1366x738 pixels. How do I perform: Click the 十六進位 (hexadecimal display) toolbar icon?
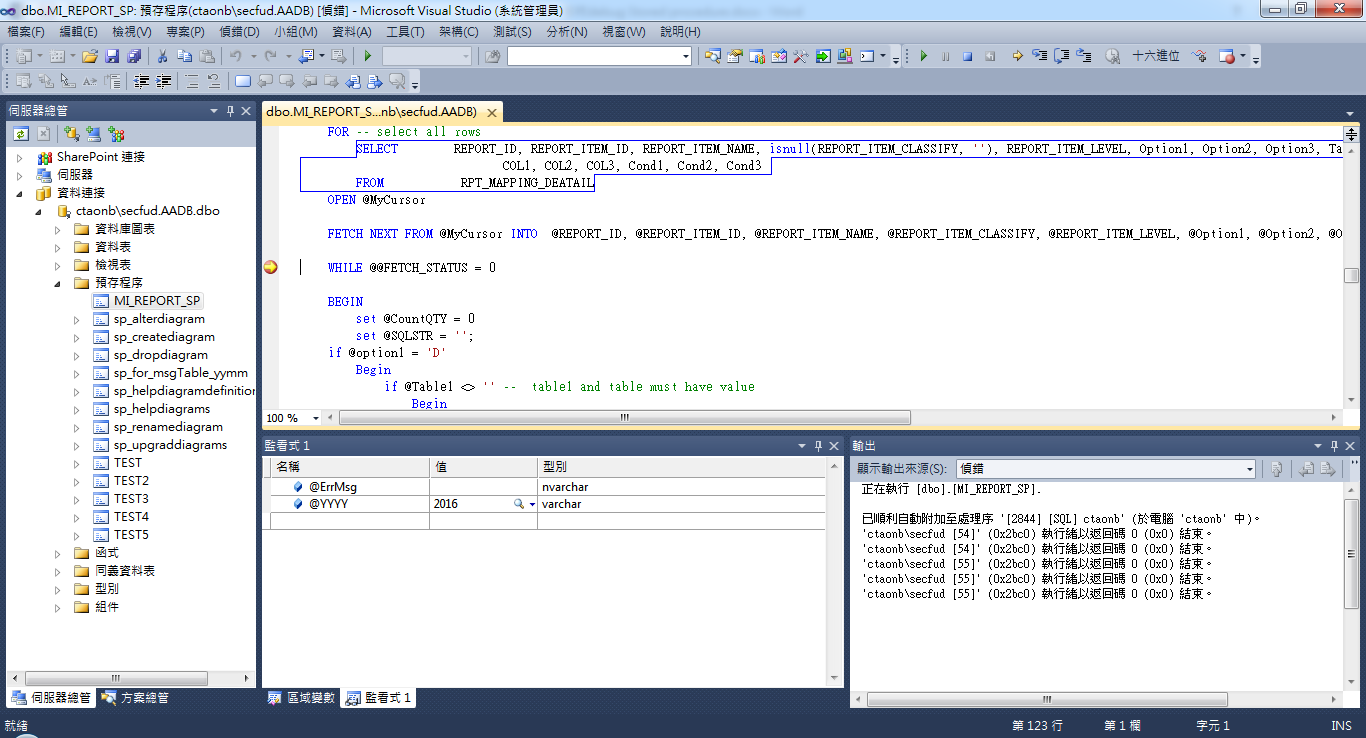coord(1156,56)
